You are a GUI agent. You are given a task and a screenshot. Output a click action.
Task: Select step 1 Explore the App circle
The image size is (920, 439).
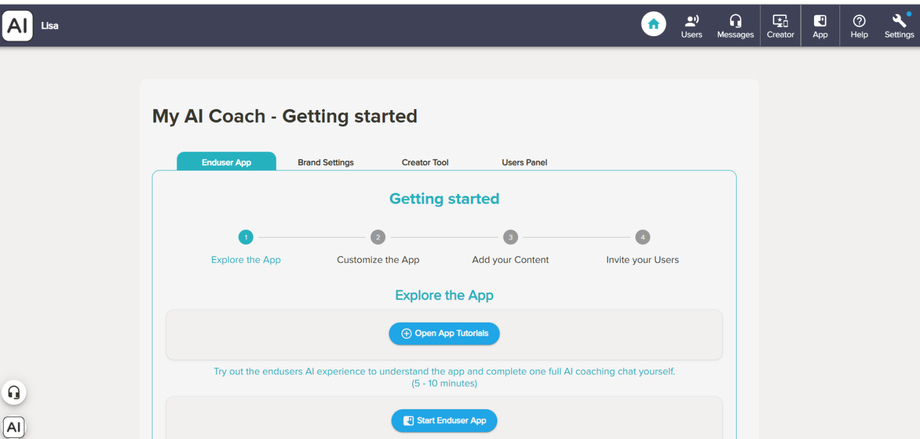pos(246,238)
